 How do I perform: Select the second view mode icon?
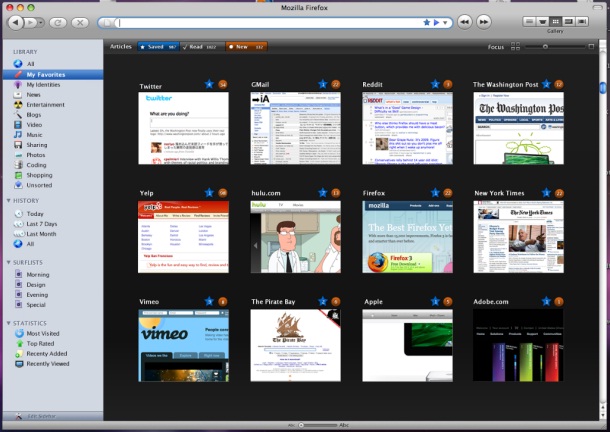pyautogui.click(x=542, y=21)
